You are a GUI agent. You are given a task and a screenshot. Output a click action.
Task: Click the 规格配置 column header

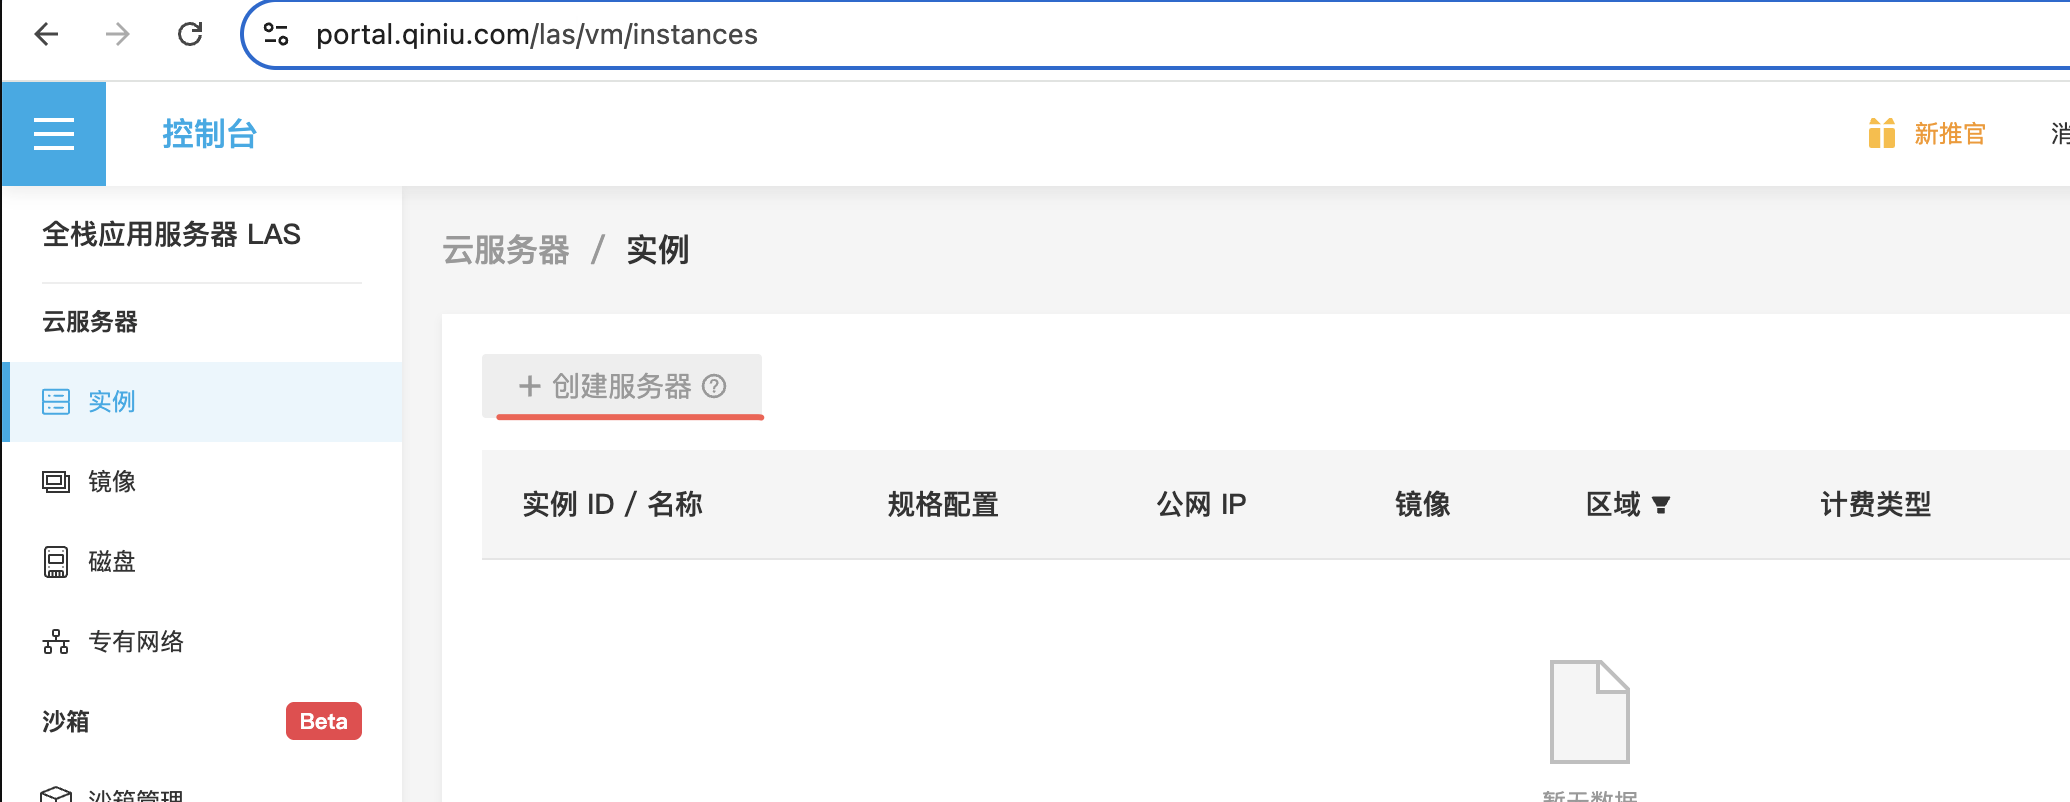tap(943, 504)
